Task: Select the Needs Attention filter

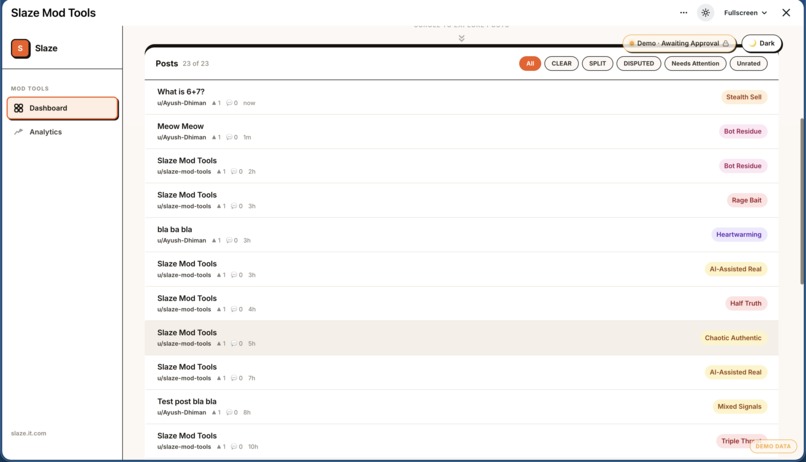Action: coord(695,64)
